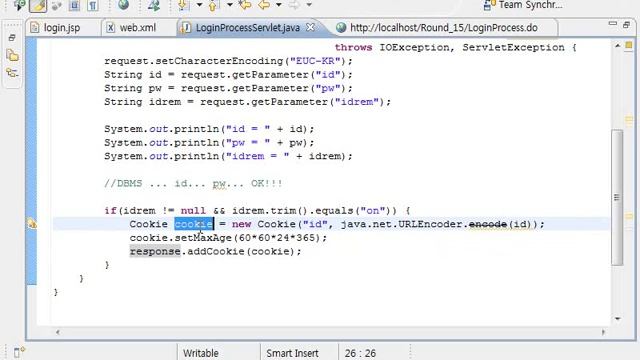The width and height of the screenshot is (640, 360).
Task: Click the Back navigation arrow
Action: point(264,5)
